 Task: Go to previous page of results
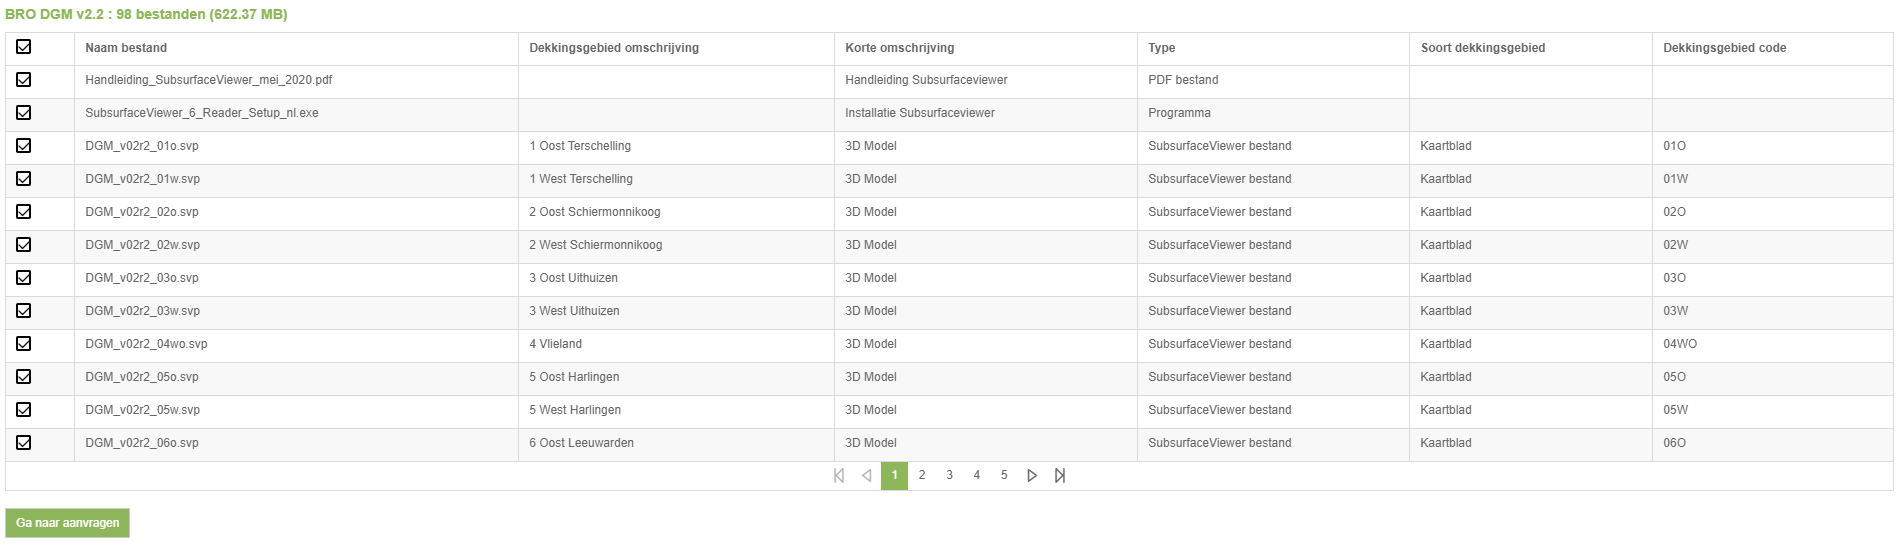867,476
